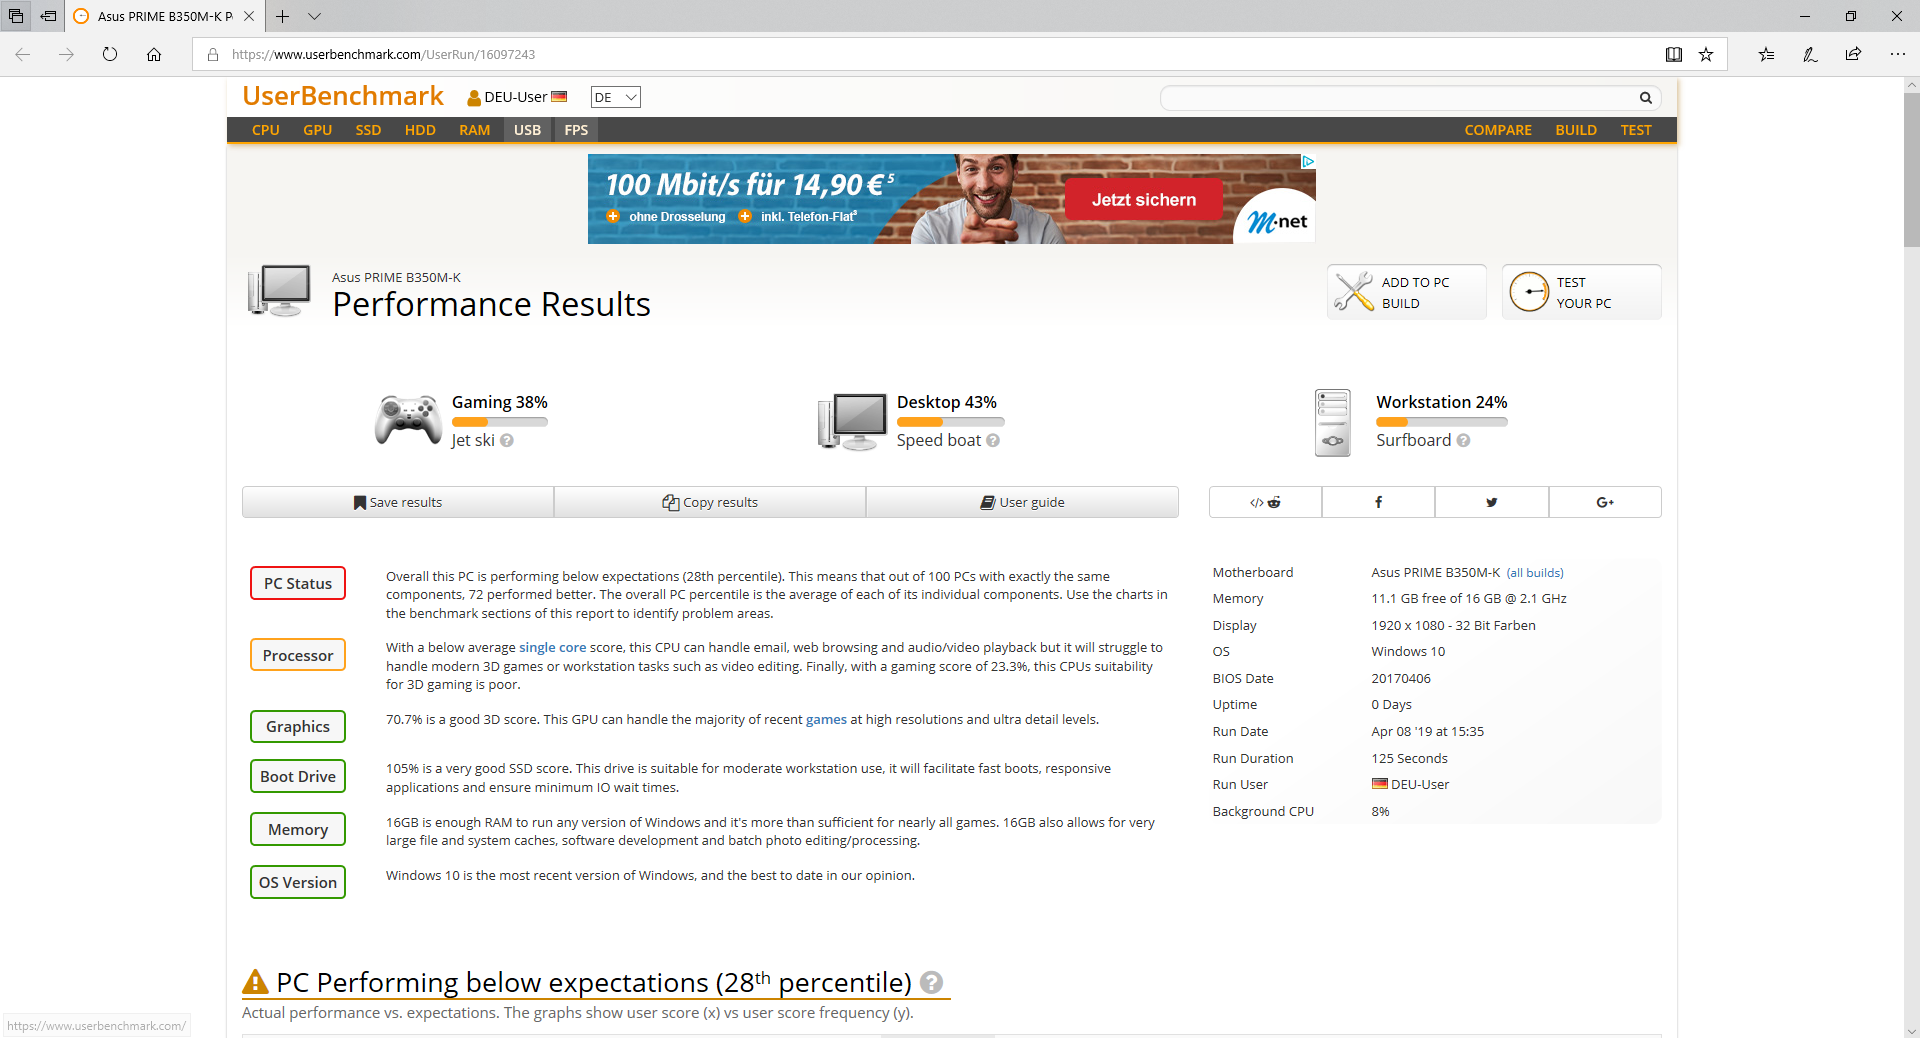
Task: Click the ad choices icon
Action: pos(1307,161)
